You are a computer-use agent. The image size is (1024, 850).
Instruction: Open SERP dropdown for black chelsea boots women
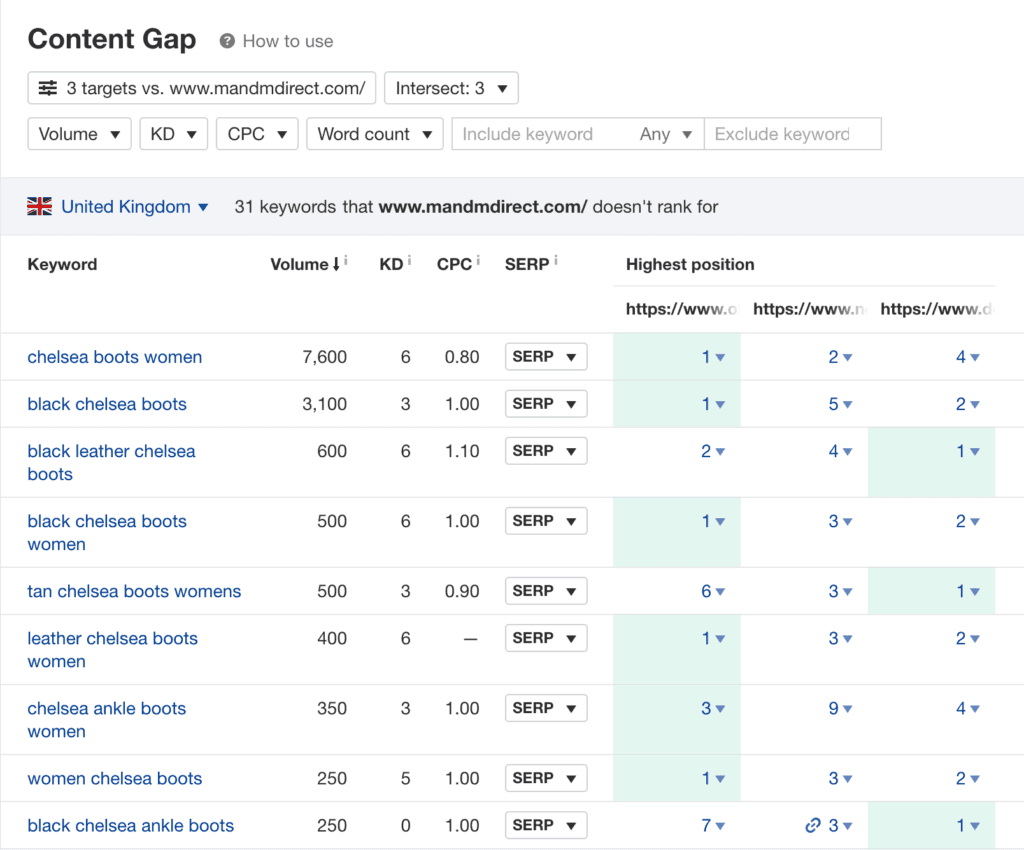click(546, 520)
